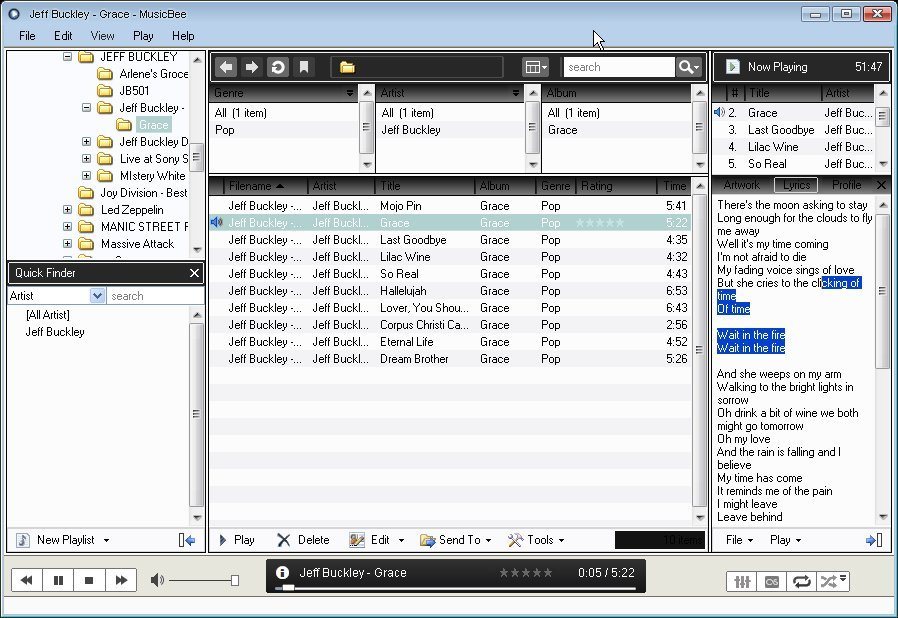Click the Tools hammer icon
898x618 pixels.
pos(515,540)
